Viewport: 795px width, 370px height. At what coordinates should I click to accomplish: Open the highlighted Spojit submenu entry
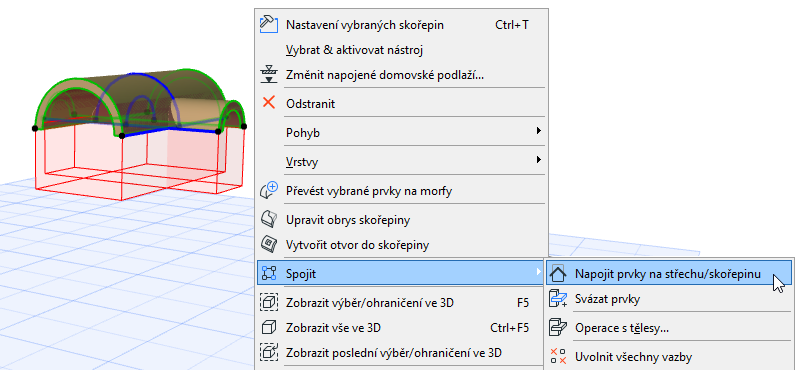(x=401, y=274)
